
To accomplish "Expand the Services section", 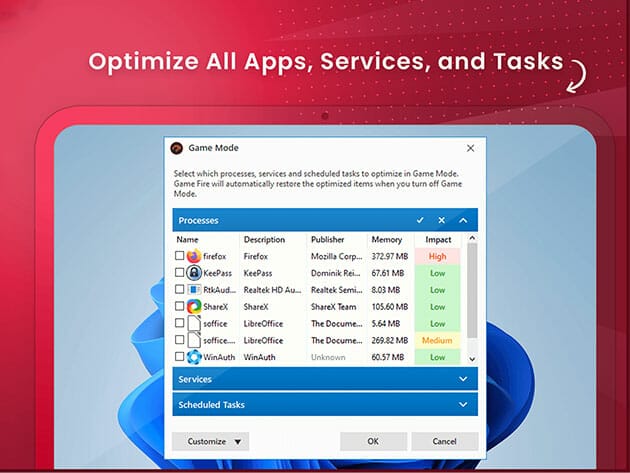I will [463, 380].
